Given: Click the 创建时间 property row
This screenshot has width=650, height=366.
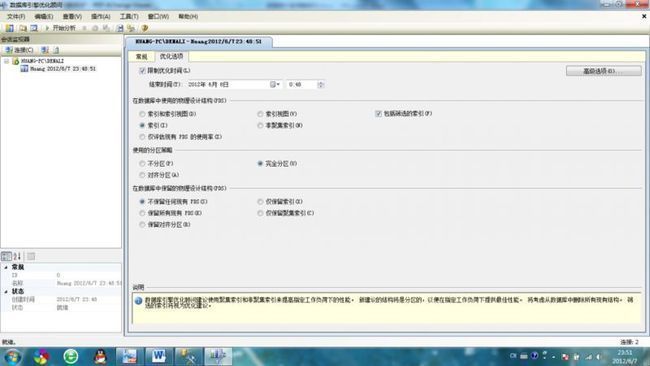Looking at the screenshot, I should (61, 299).
